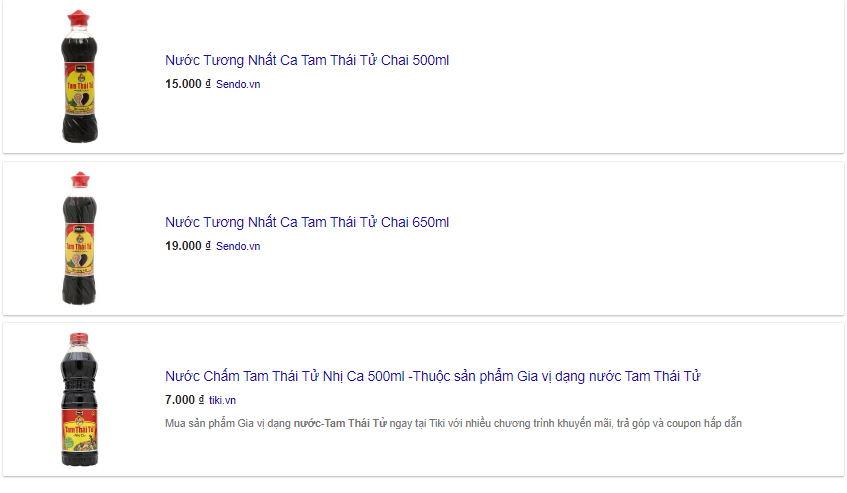
Task: Click the yellow label on the 500ml Nhất Ca bottle
Action: pos(80,90)
